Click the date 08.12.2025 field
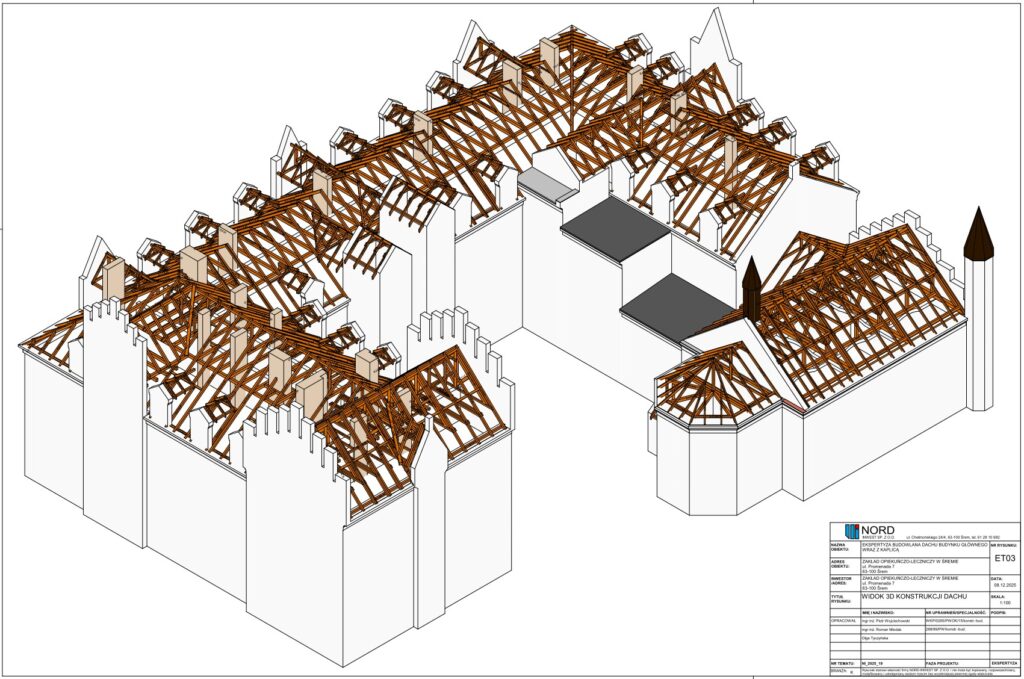The image size is (1024, 679). [x=1003, y=586]
